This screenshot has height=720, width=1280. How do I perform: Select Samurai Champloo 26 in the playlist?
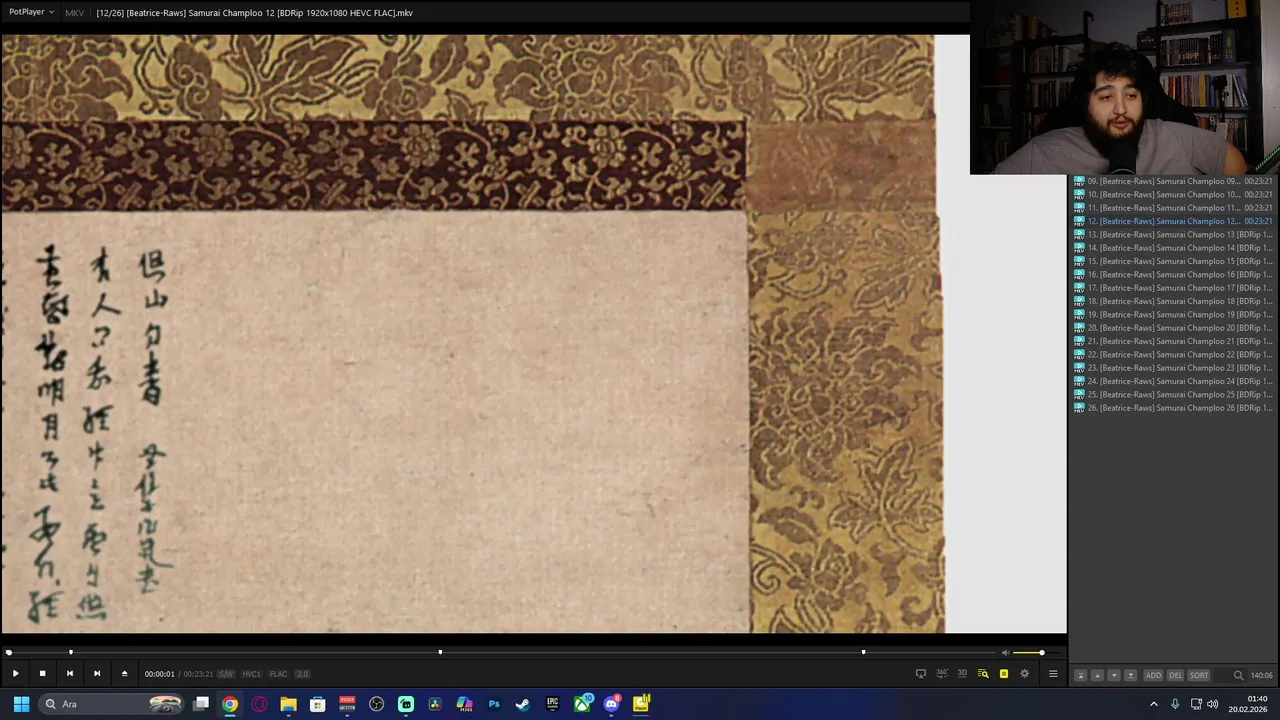1173,408
